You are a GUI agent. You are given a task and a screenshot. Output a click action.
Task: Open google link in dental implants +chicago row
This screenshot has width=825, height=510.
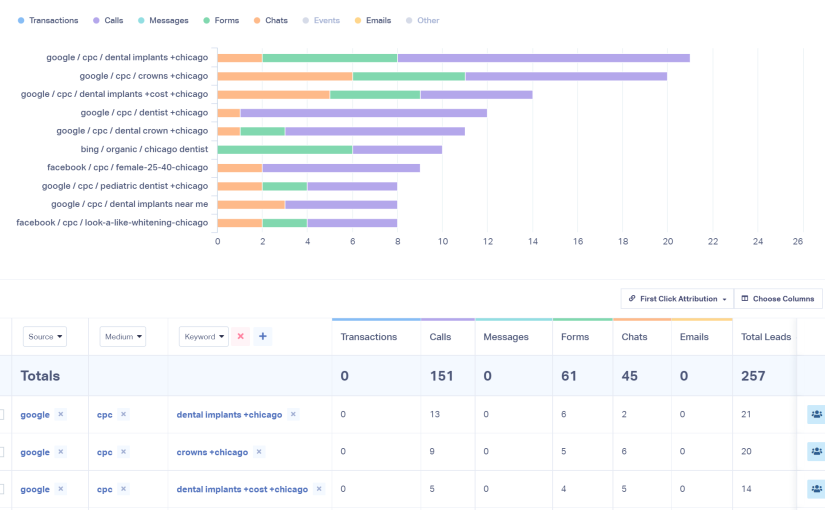tap(35, 415)
